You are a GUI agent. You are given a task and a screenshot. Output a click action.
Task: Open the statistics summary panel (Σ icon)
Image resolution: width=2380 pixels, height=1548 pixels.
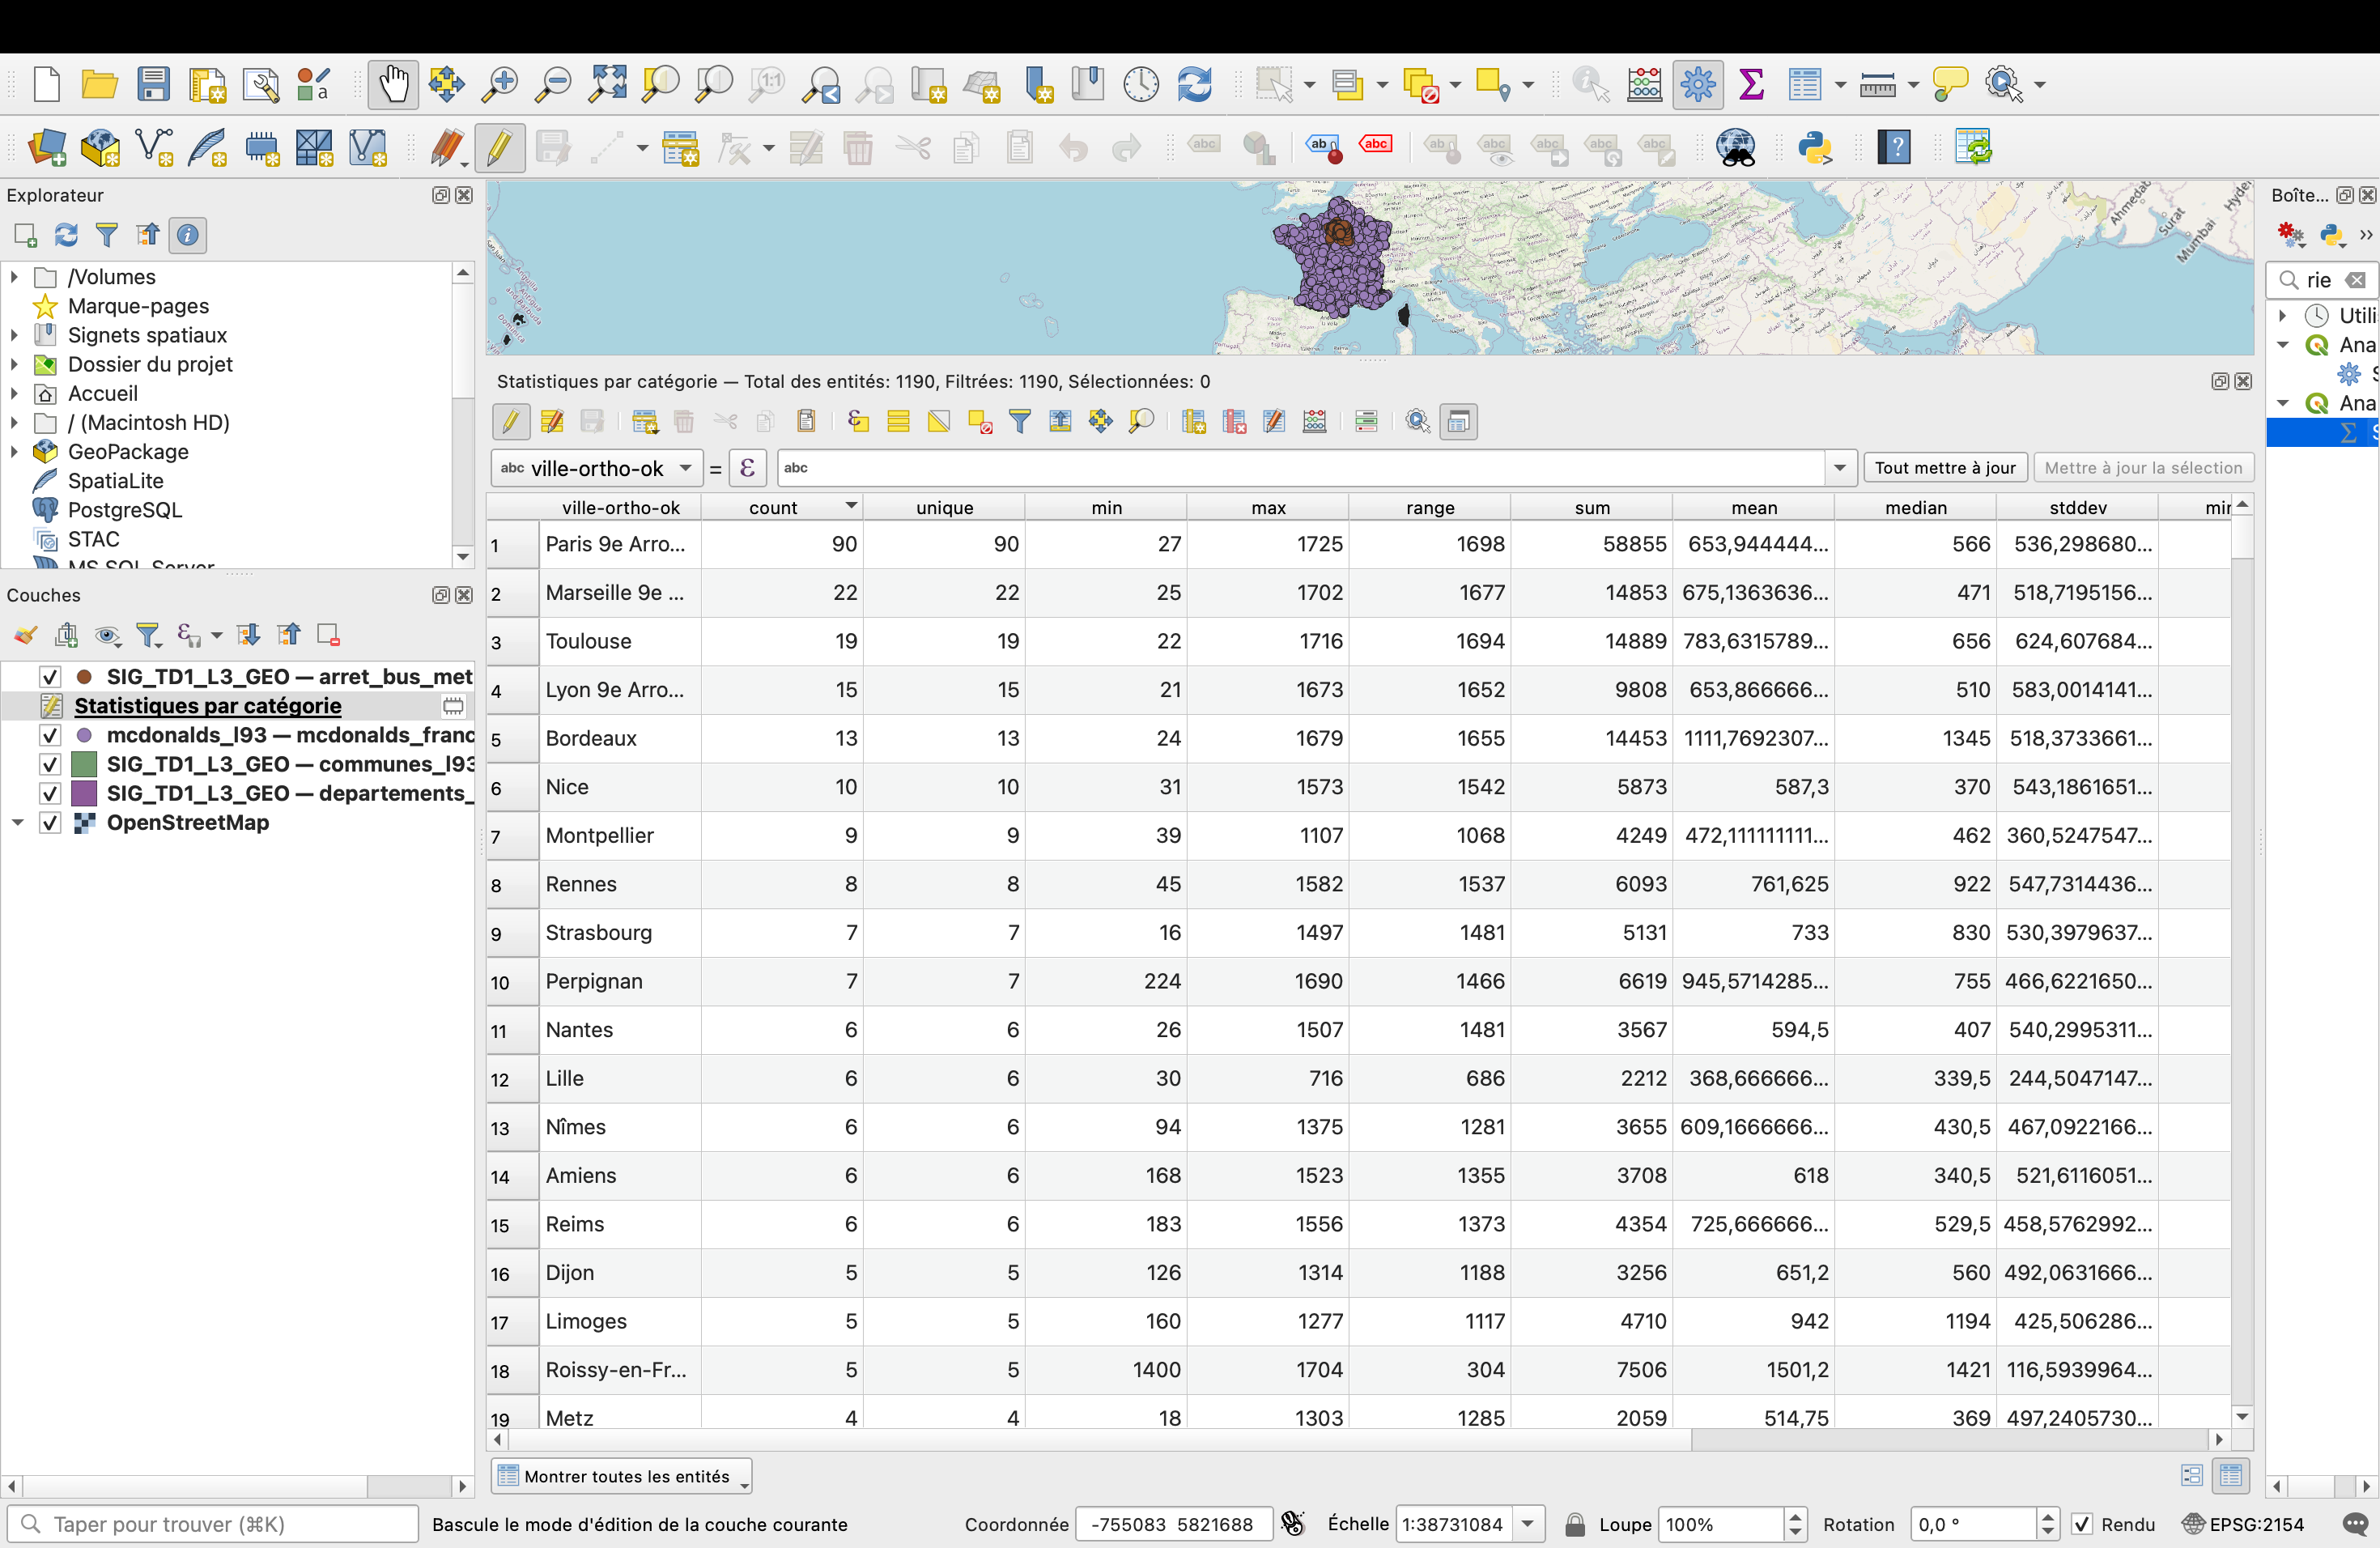(1751, 84)
